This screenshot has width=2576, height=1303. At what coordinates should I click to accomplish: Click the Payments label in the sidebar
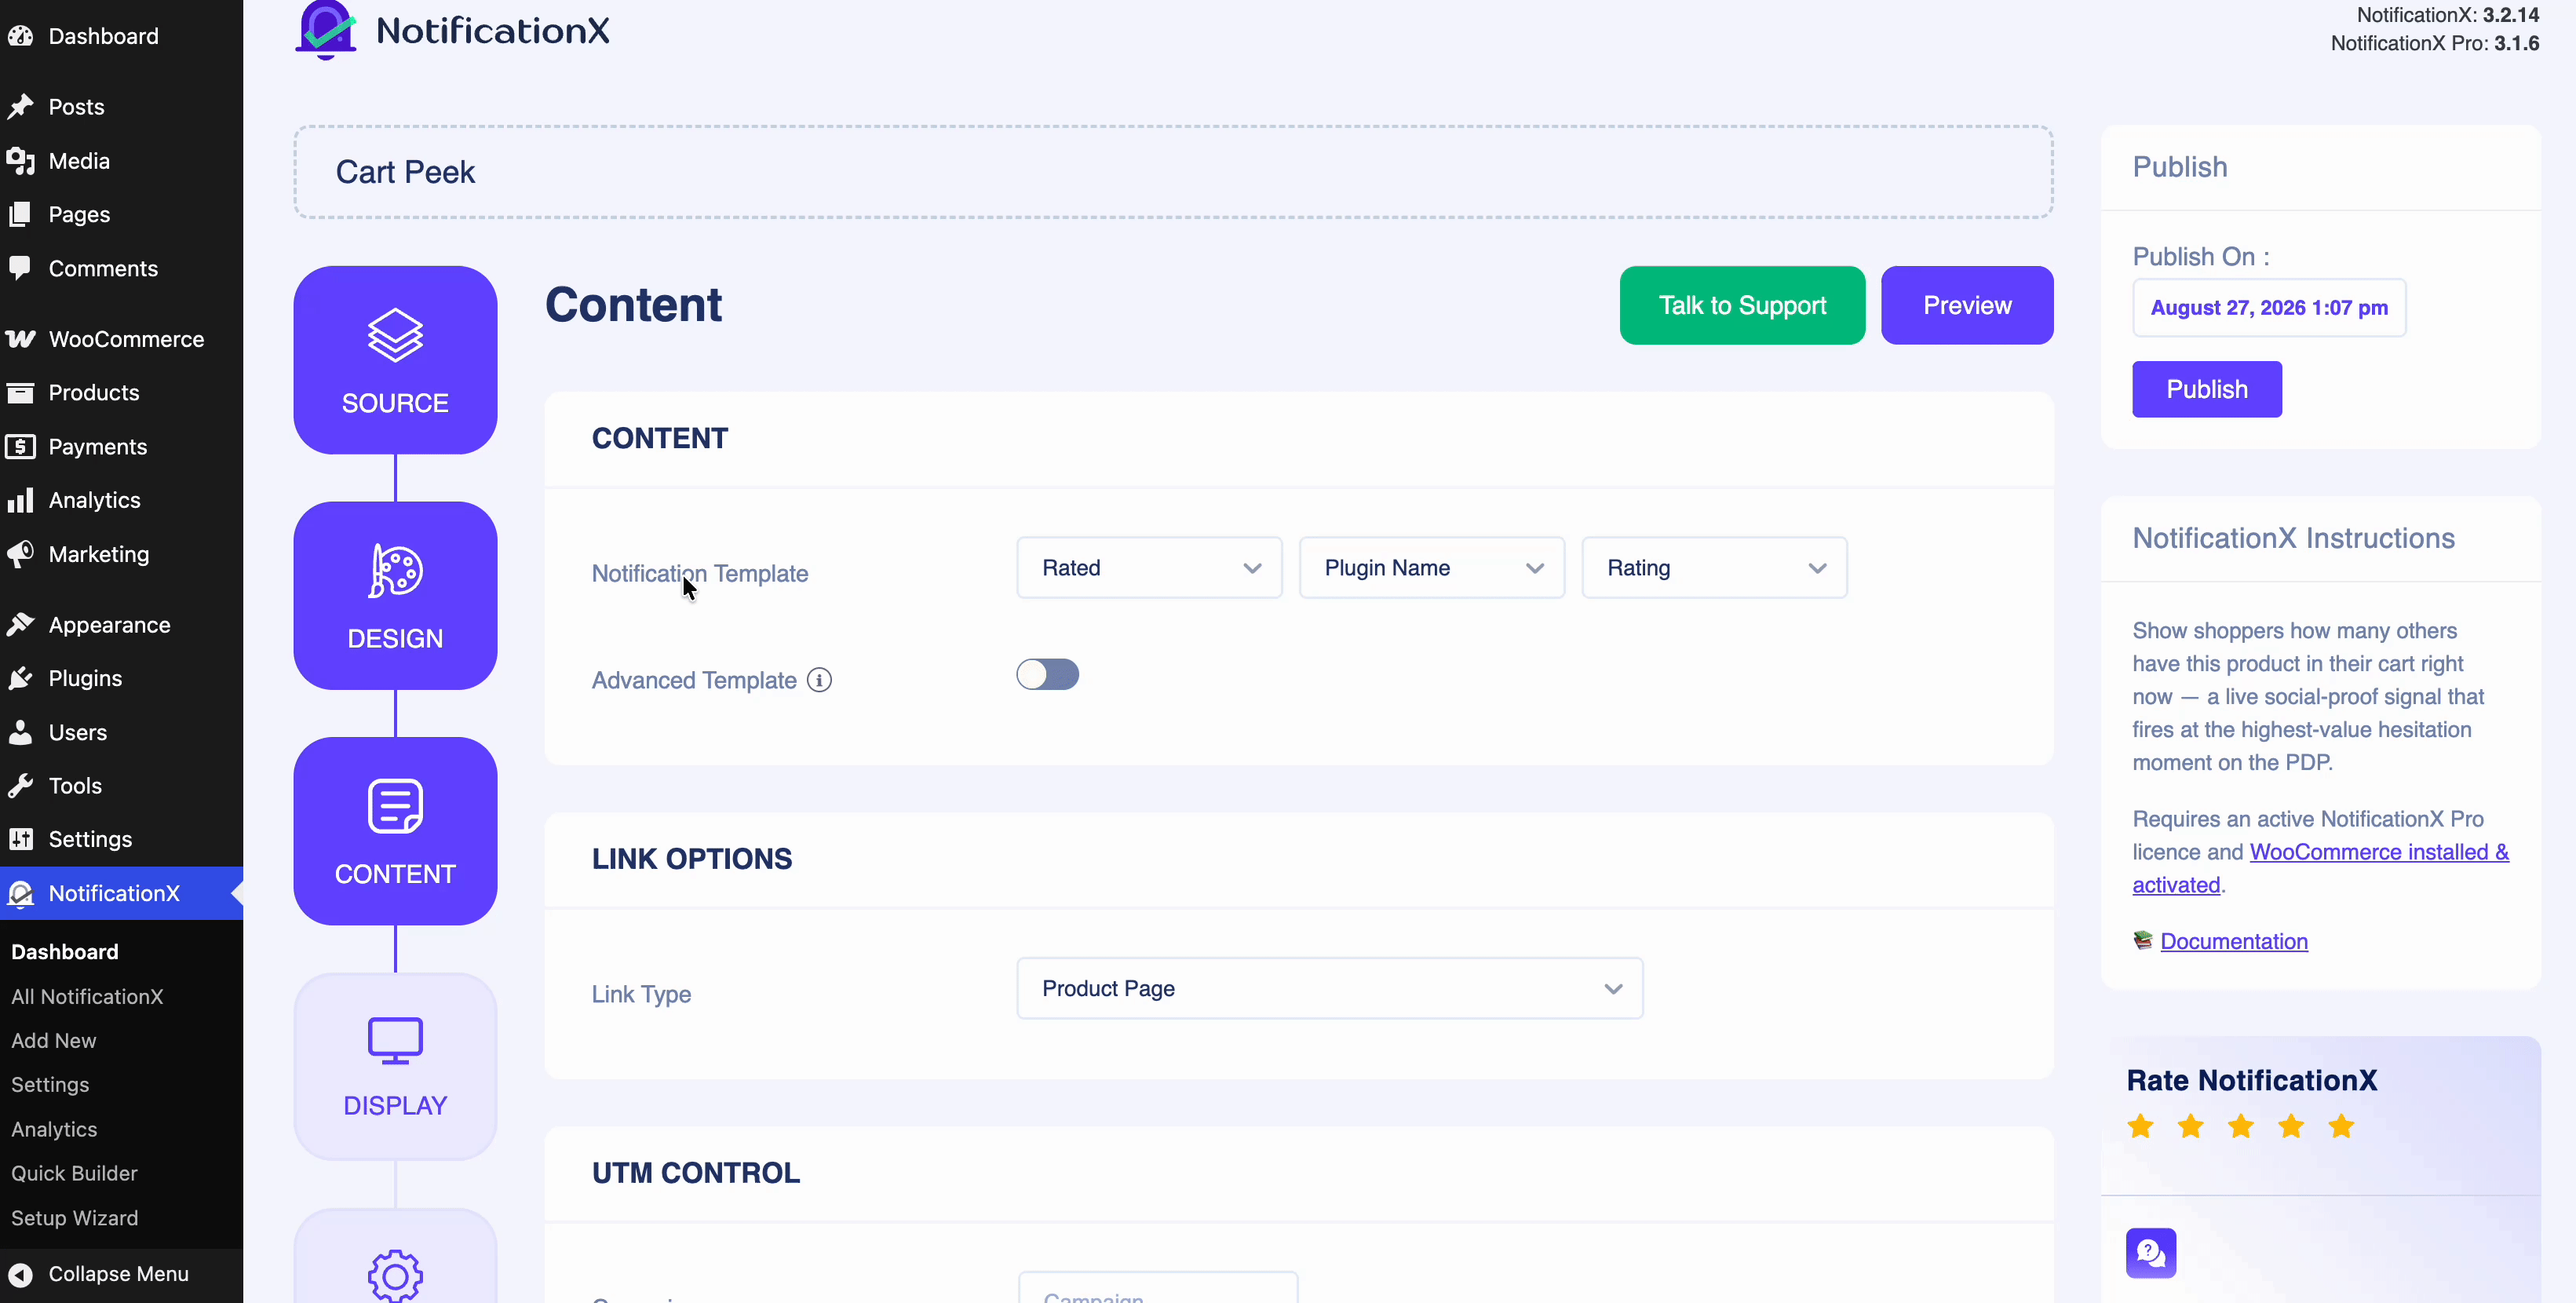98,446
